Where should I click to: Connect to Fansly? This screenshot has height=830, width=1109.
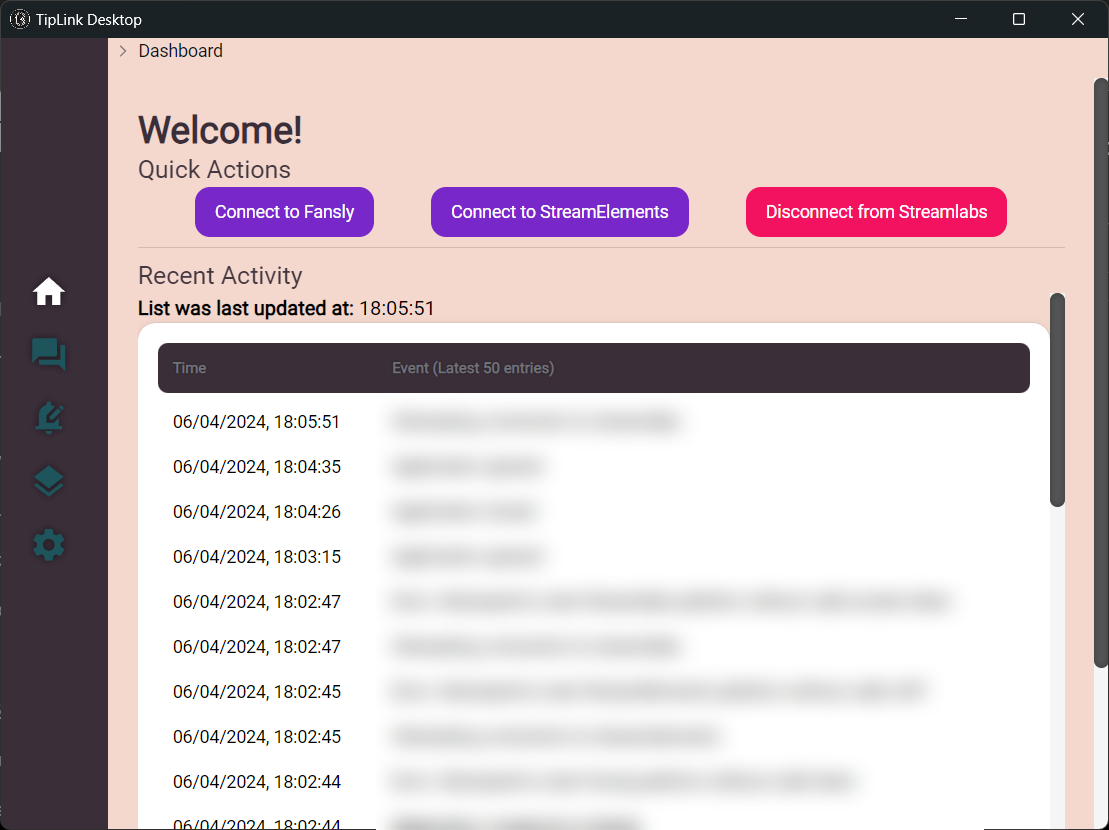284,212
